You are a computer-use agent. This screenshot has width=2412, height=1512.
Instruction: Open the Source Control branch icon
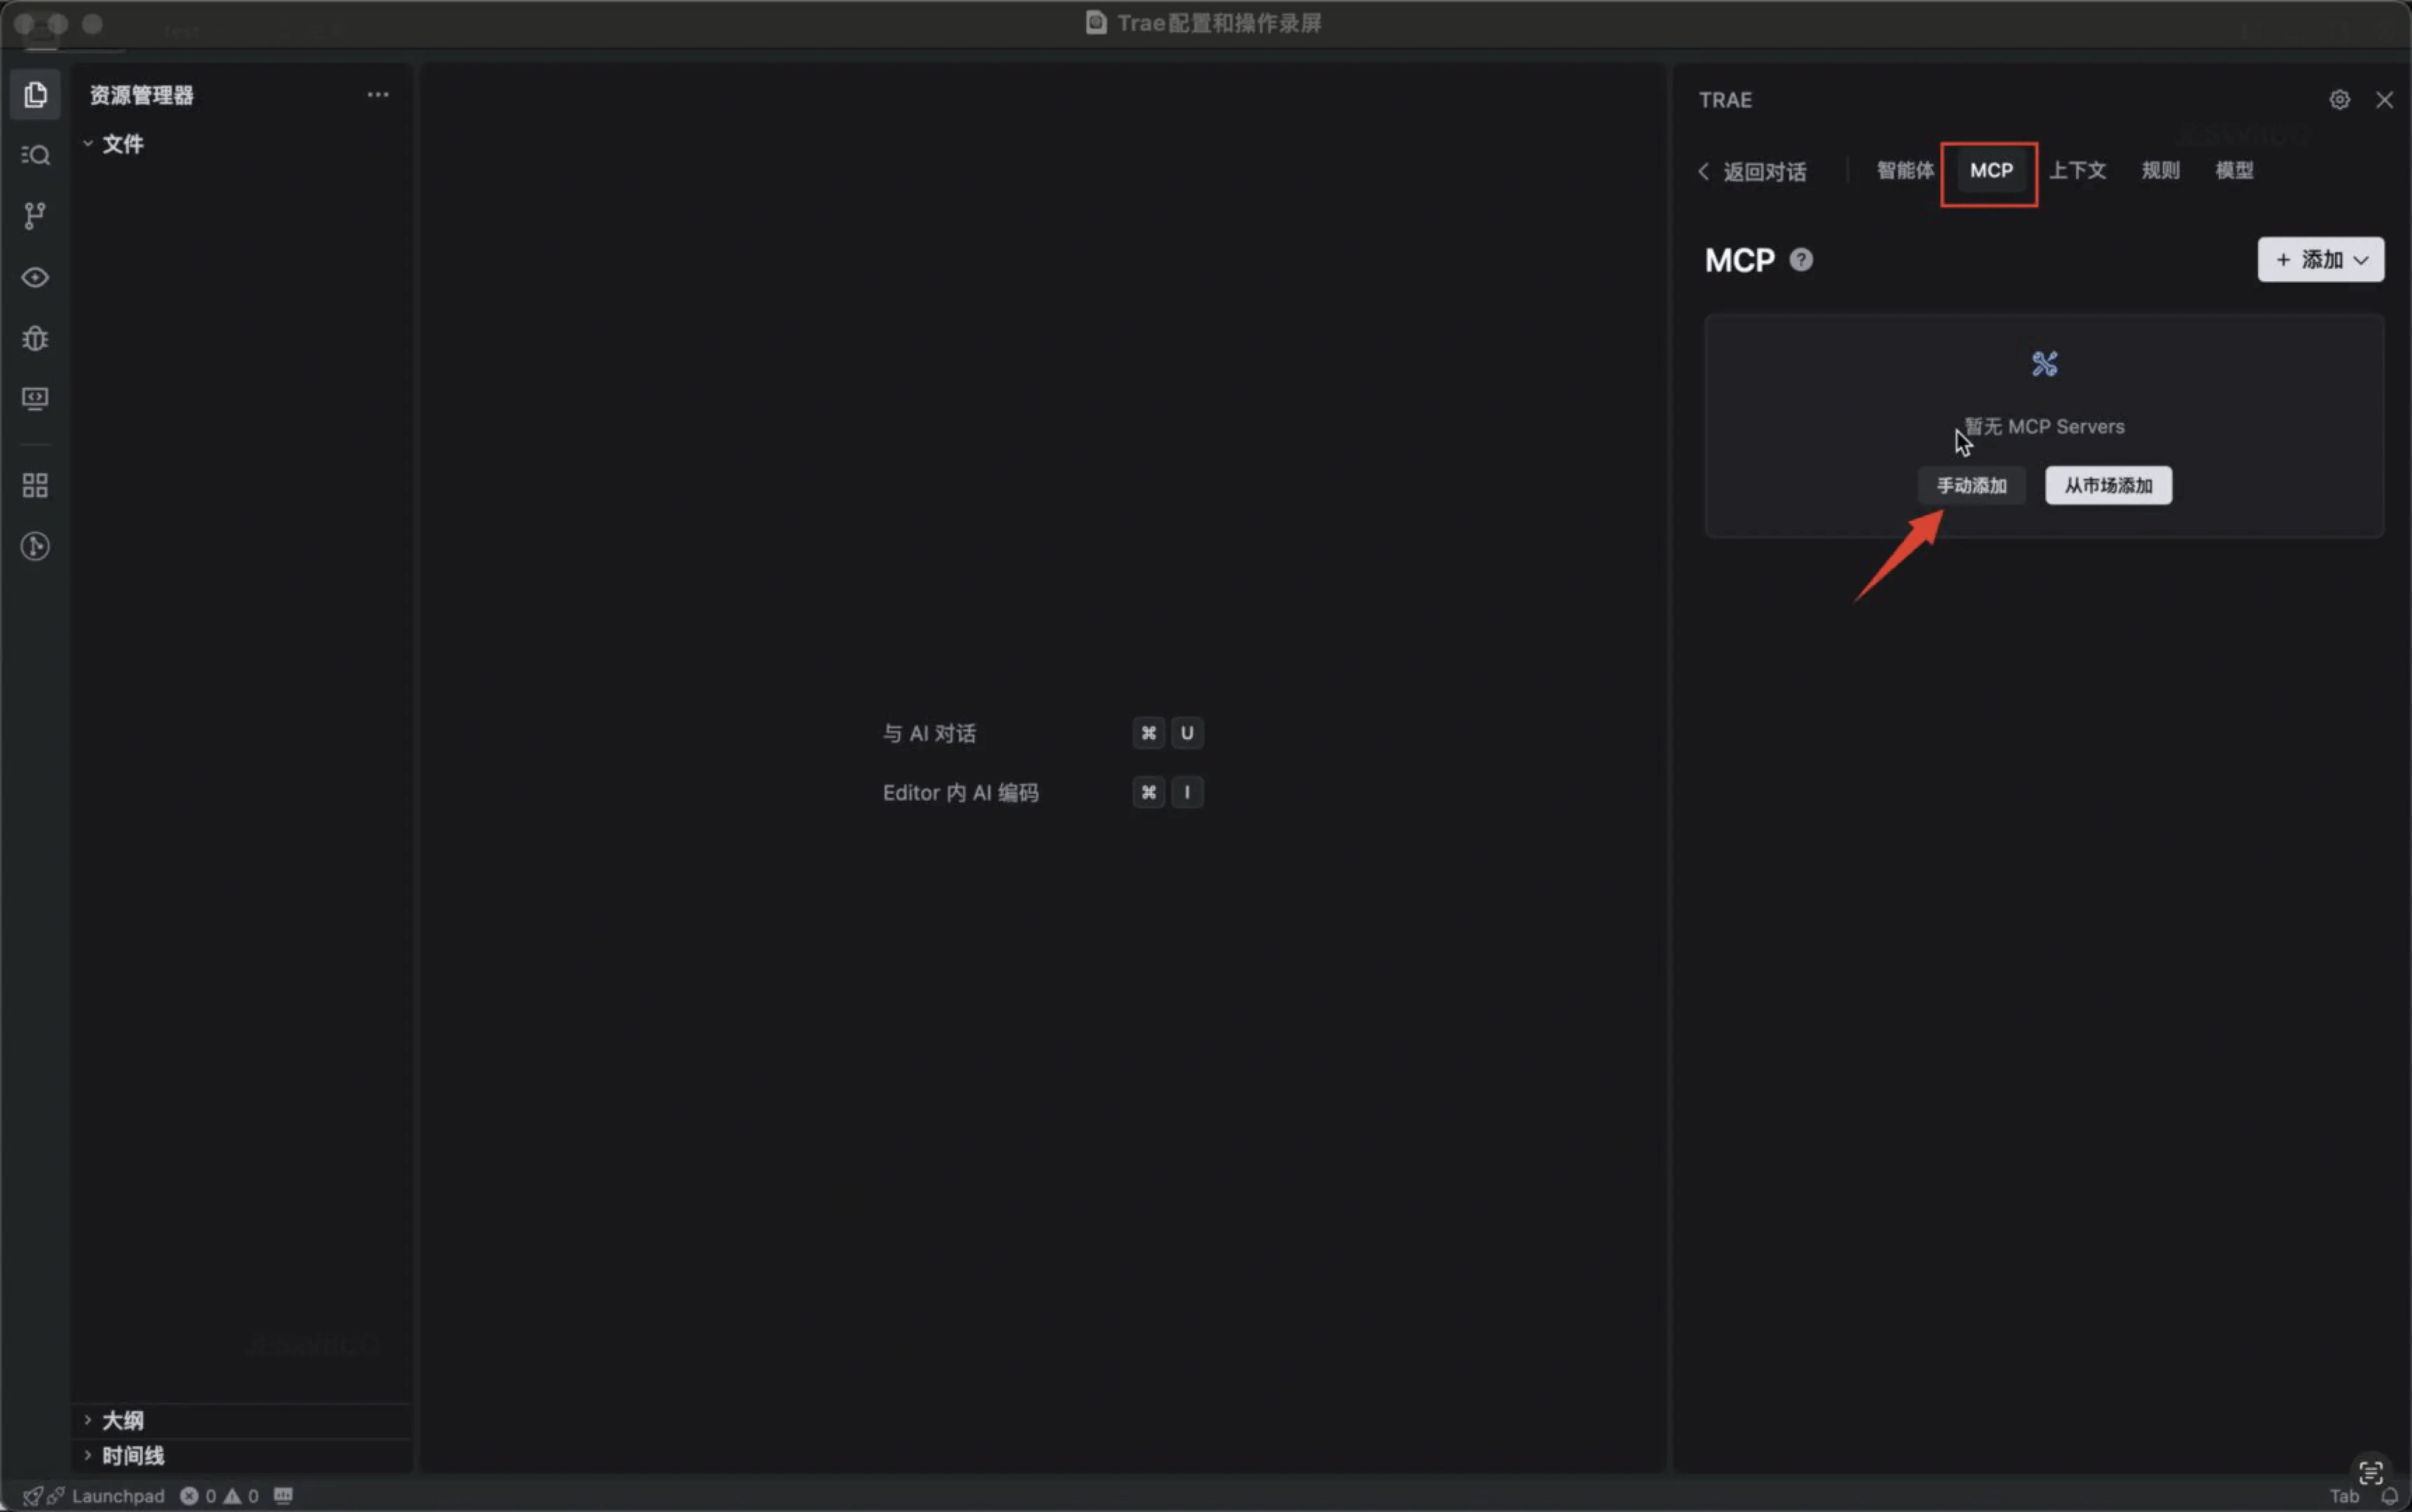pos(36,215)
